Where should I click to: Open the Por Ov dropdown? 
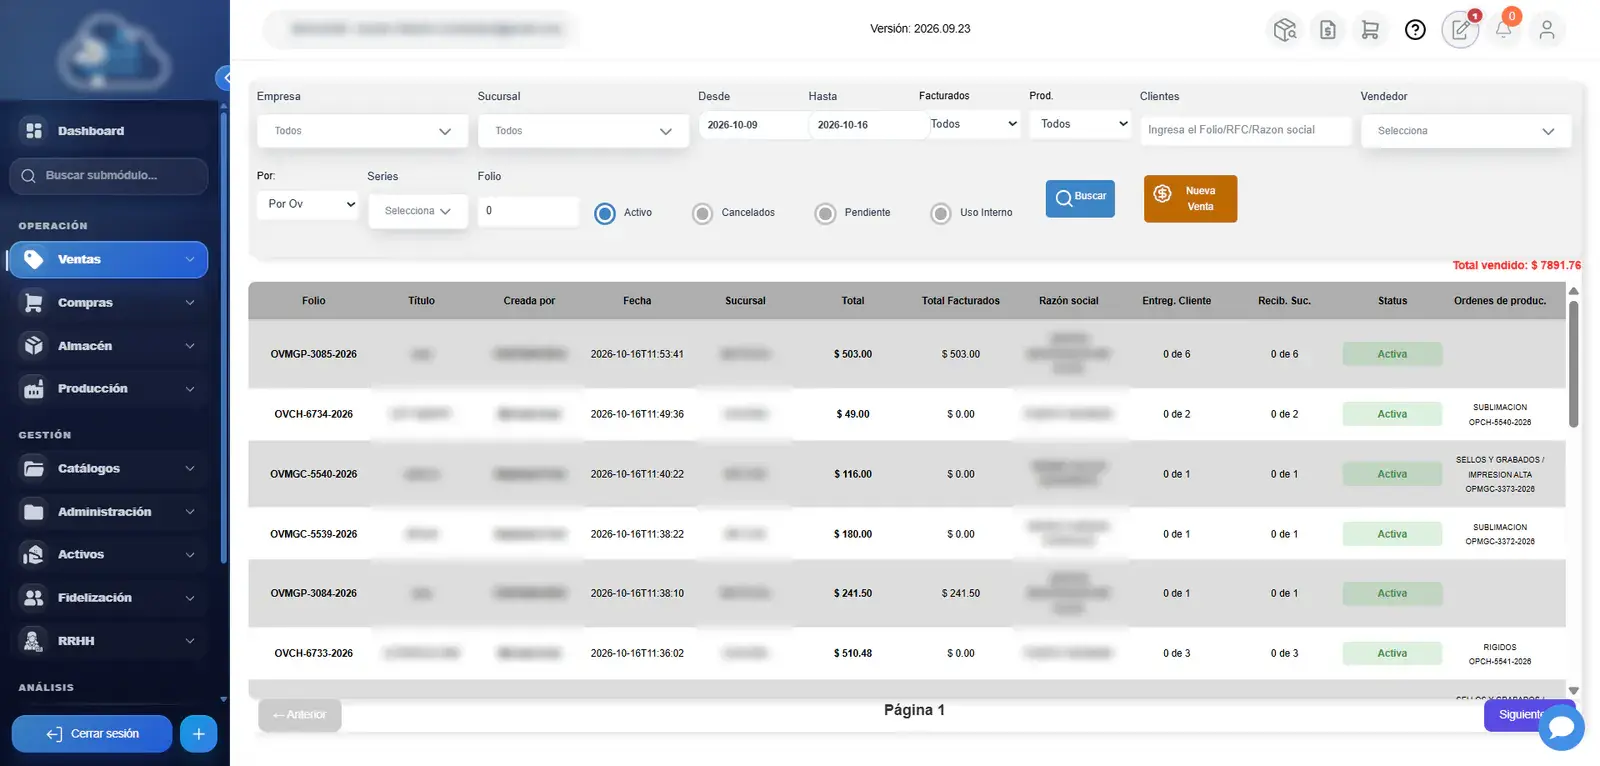coord(308,204)
